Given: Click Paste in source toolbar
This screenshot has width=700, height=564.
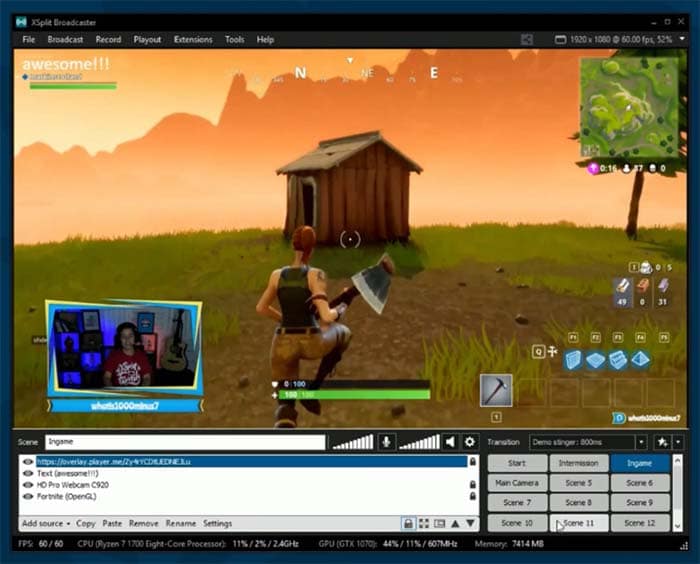Looking at the screenshot, I should click(x=112, y=523).
